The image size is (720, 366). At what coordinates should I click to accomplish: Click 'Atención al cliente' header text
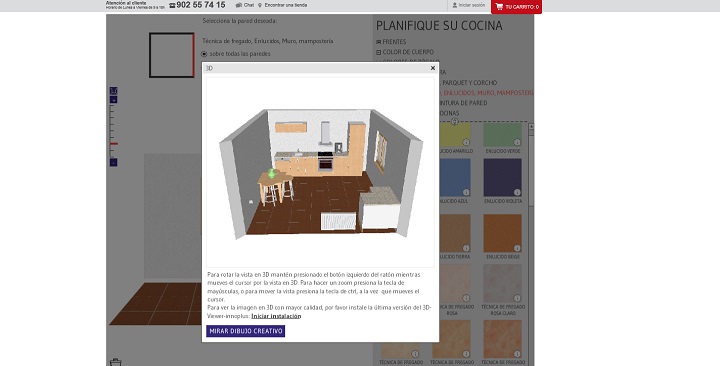click(126, 3)
